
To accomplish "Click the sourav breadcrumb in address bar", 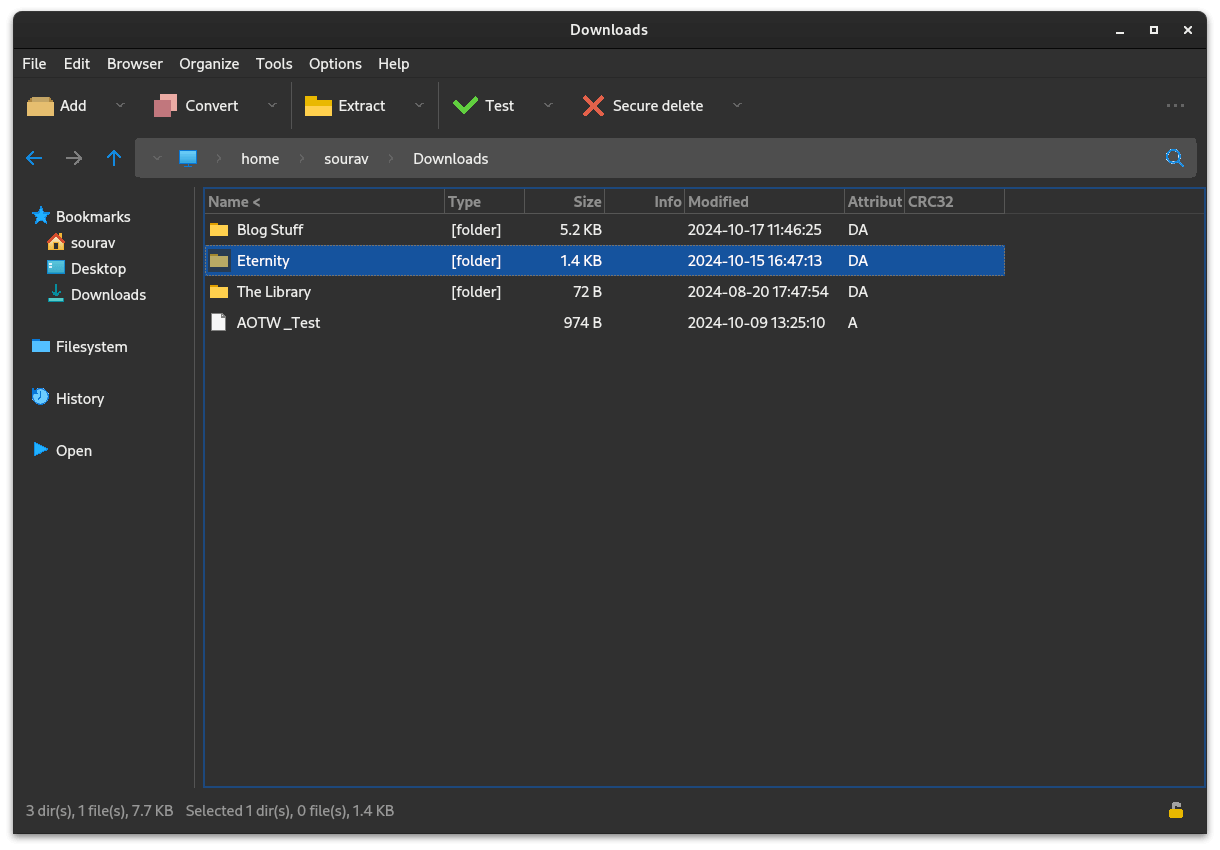I will point(346,158).
